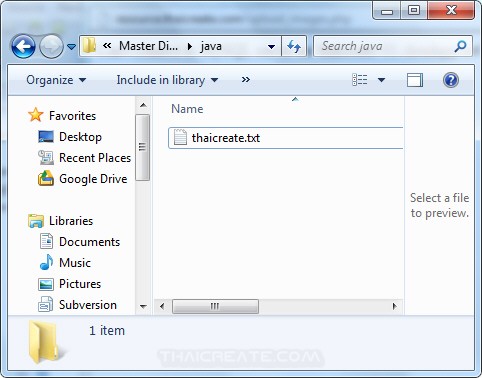Viewport: 482px width, 378px height.
Task: Click the navigation pane scroll up arrow
Action: 143,105
